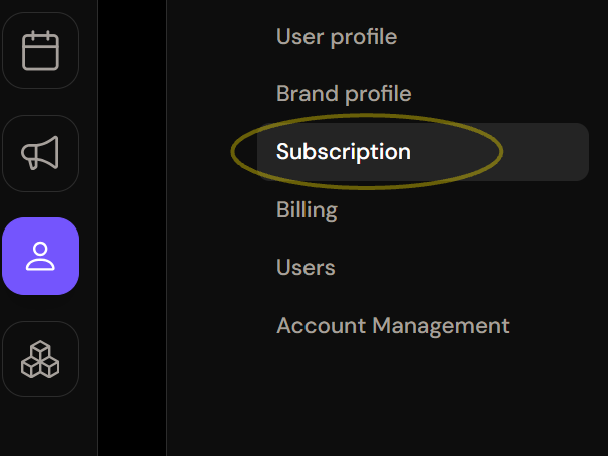The image size is (608, 456).
Task: Navigate to the Users menu item
Action: pos(306,268)
